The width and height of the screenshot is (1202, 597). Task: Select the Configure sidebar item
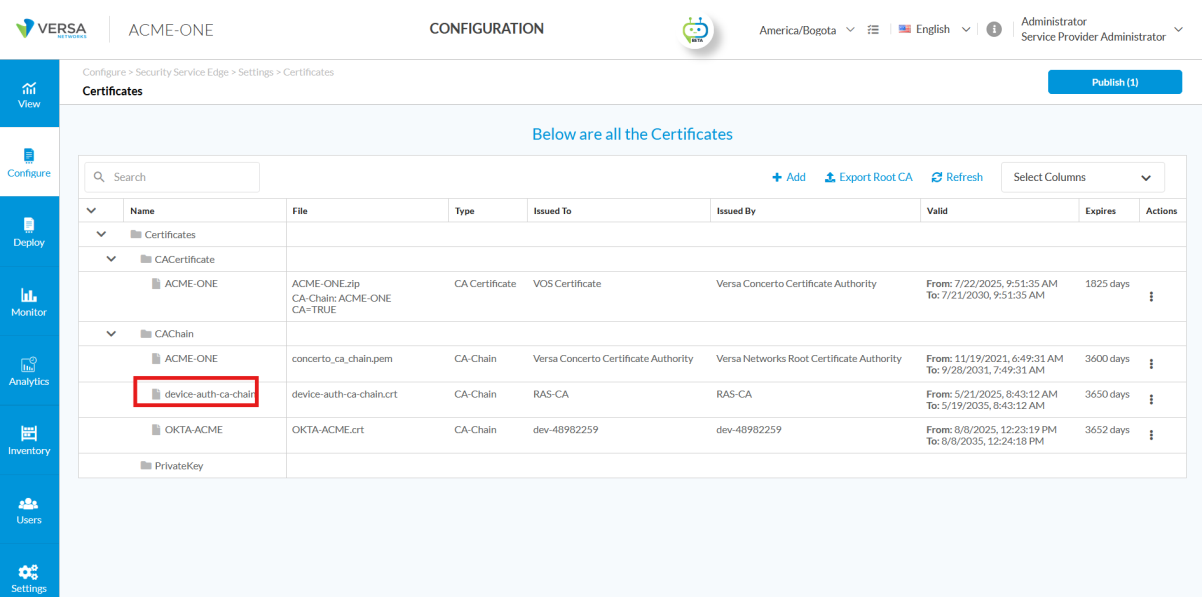click(29, 163)
